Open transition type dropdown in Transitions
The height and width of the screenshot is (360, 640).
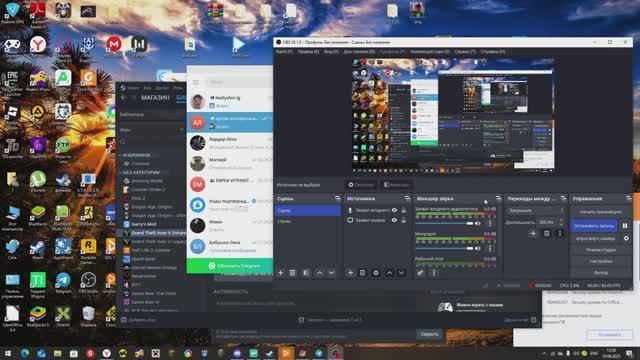tap(536, 211)
